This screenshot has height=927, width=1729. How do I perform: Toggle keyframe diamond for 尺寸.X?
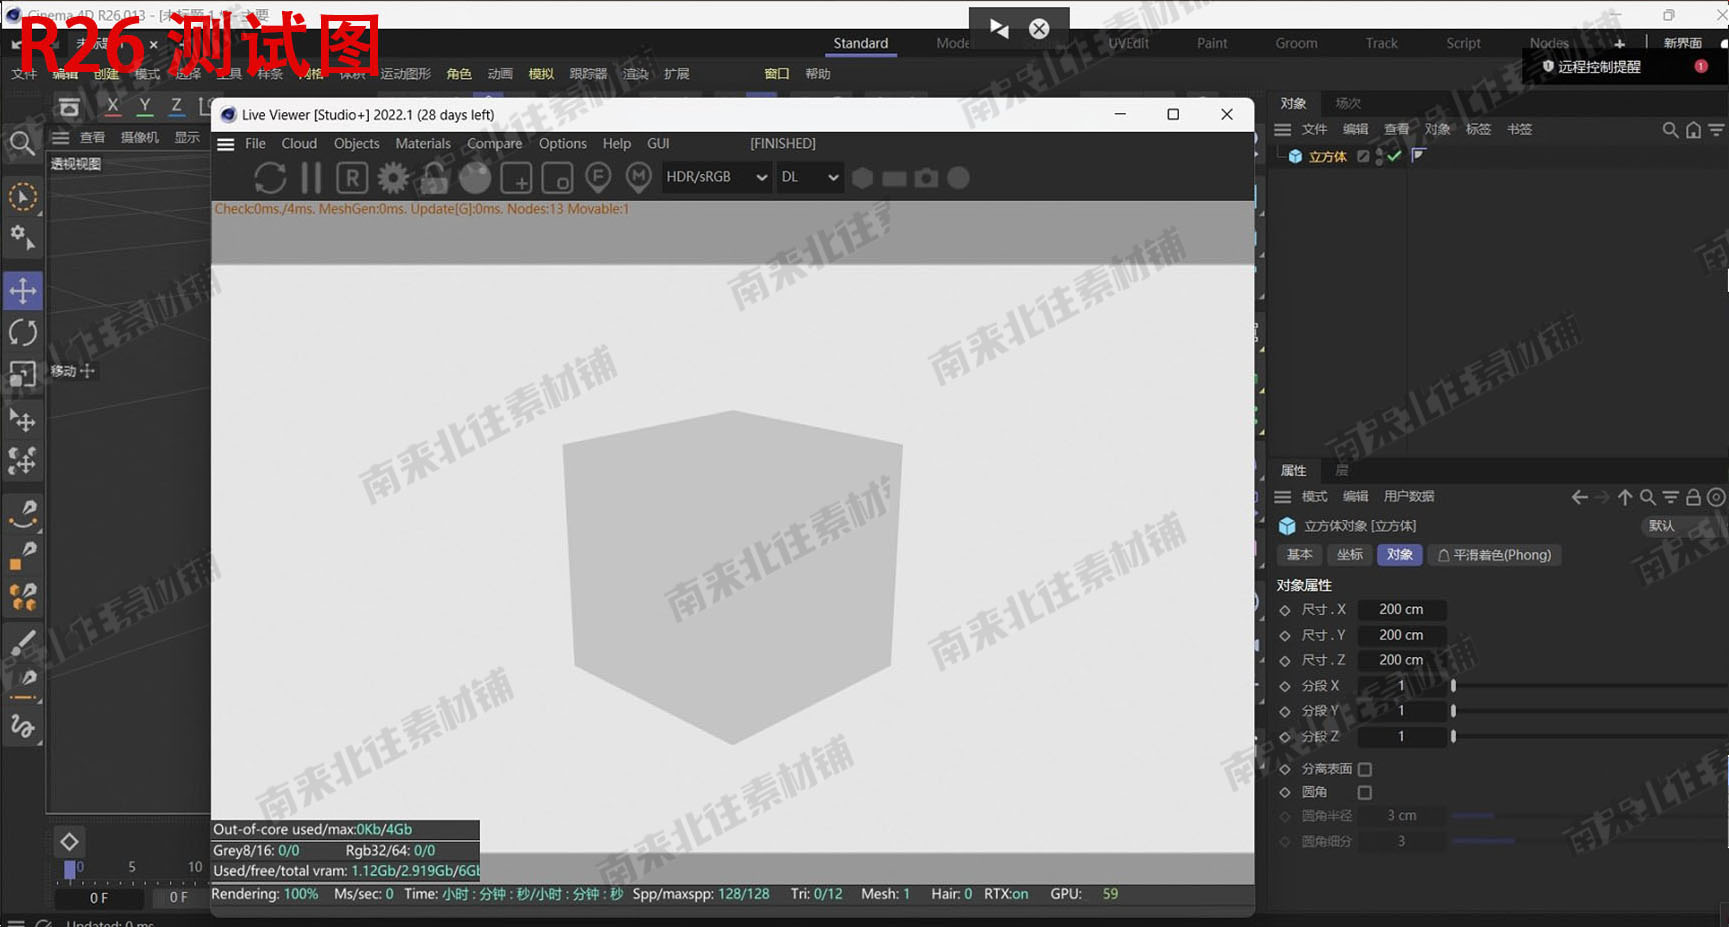click(x=1285, y=610)
